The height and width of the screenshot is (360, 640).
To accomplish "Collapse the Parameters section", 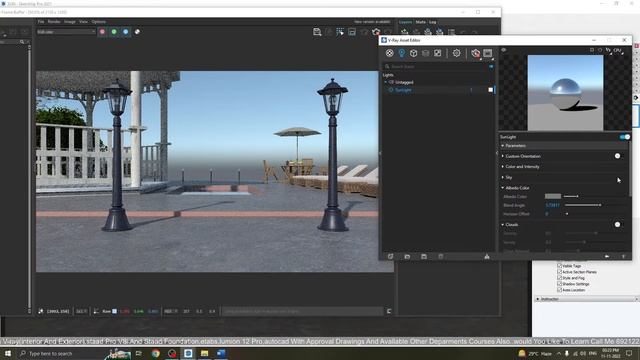I will [503, 146].
